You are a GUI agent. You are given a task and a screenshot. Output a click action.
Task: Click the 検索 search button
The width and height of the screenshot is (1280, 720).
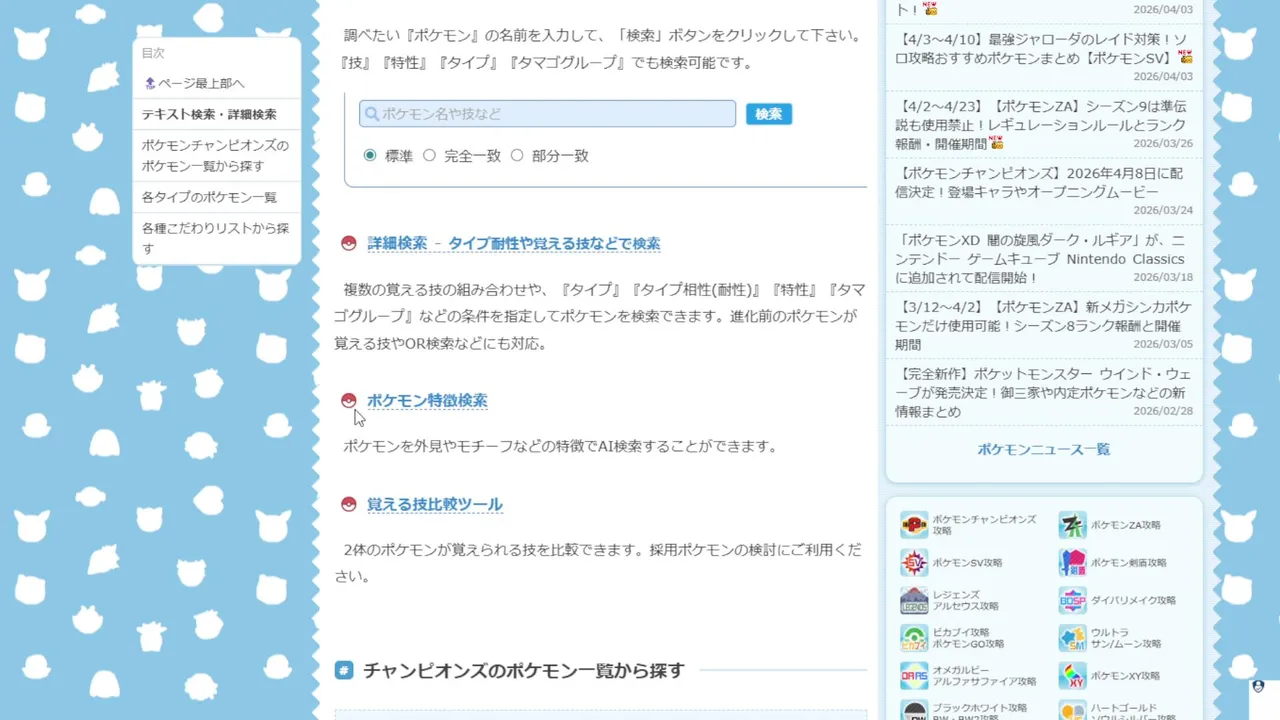click(x=768, y=114)
